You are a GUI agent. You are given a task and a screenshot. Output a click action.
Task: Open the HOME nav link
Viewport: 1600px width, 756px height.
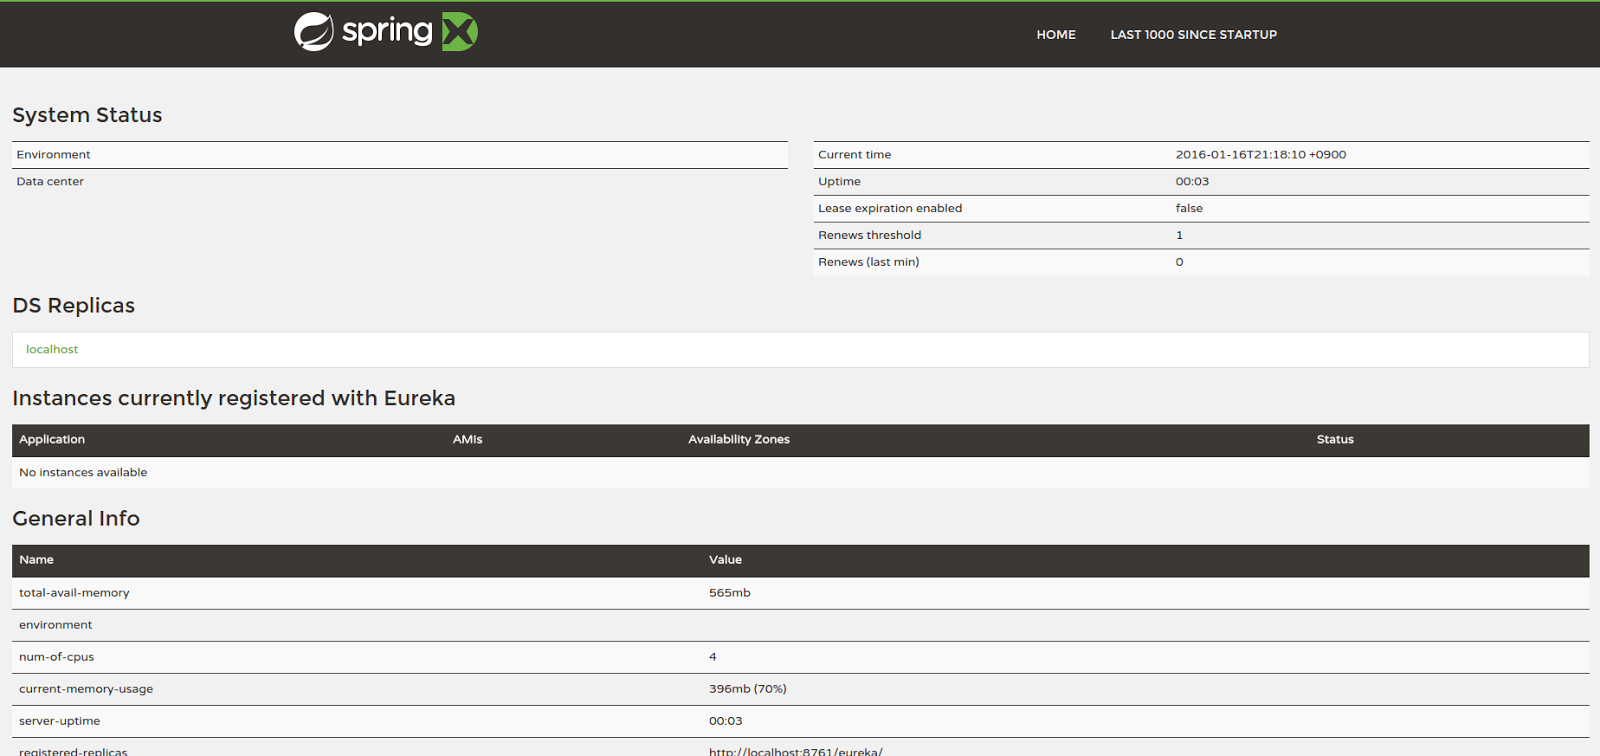[x=1056, y=34]
